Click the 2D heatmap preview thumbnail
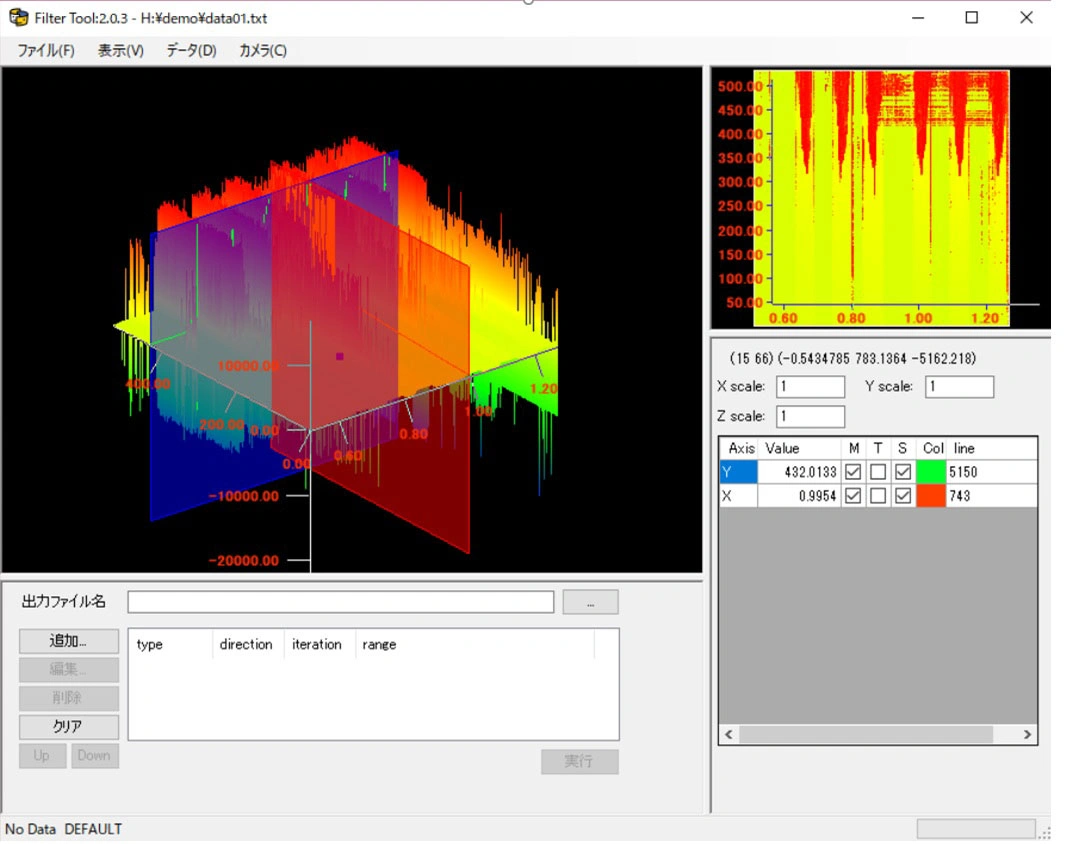The width and height of the screenshot is (1074, 844). click(x=880, y=197)
